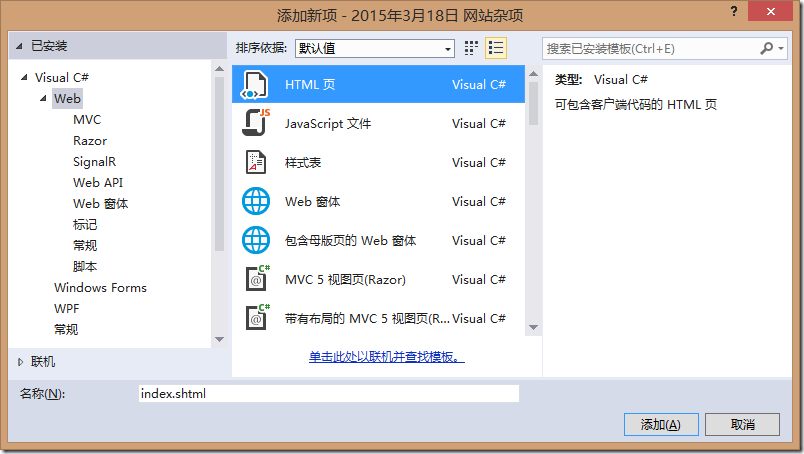Collapse the Web tree node
804x454 pixels.
[43, 98]
